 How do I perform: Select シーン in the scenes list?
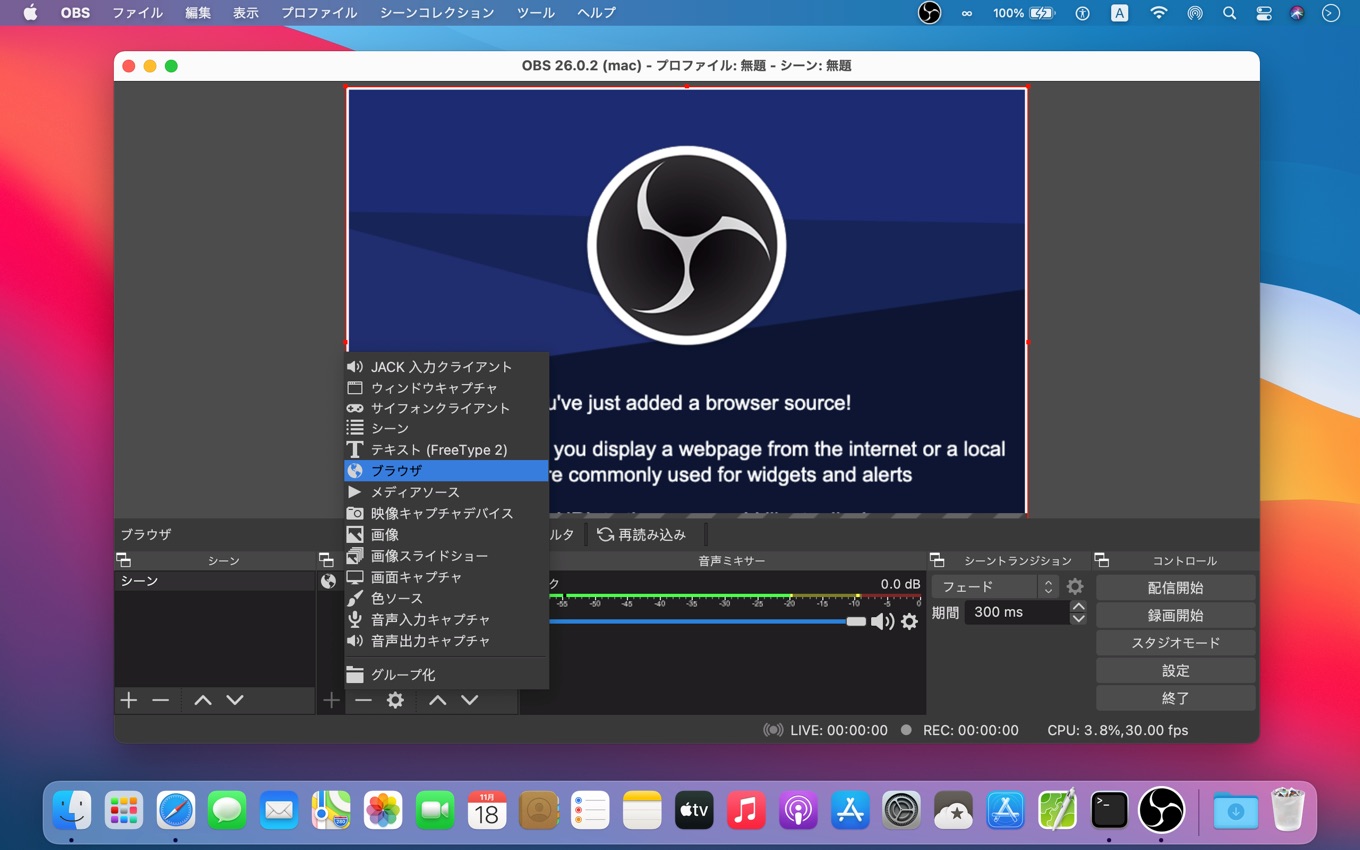coord(215,581)
